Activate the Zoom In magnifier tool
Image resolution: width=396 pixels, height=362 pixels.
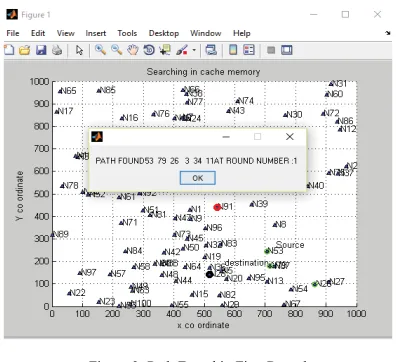100,50
